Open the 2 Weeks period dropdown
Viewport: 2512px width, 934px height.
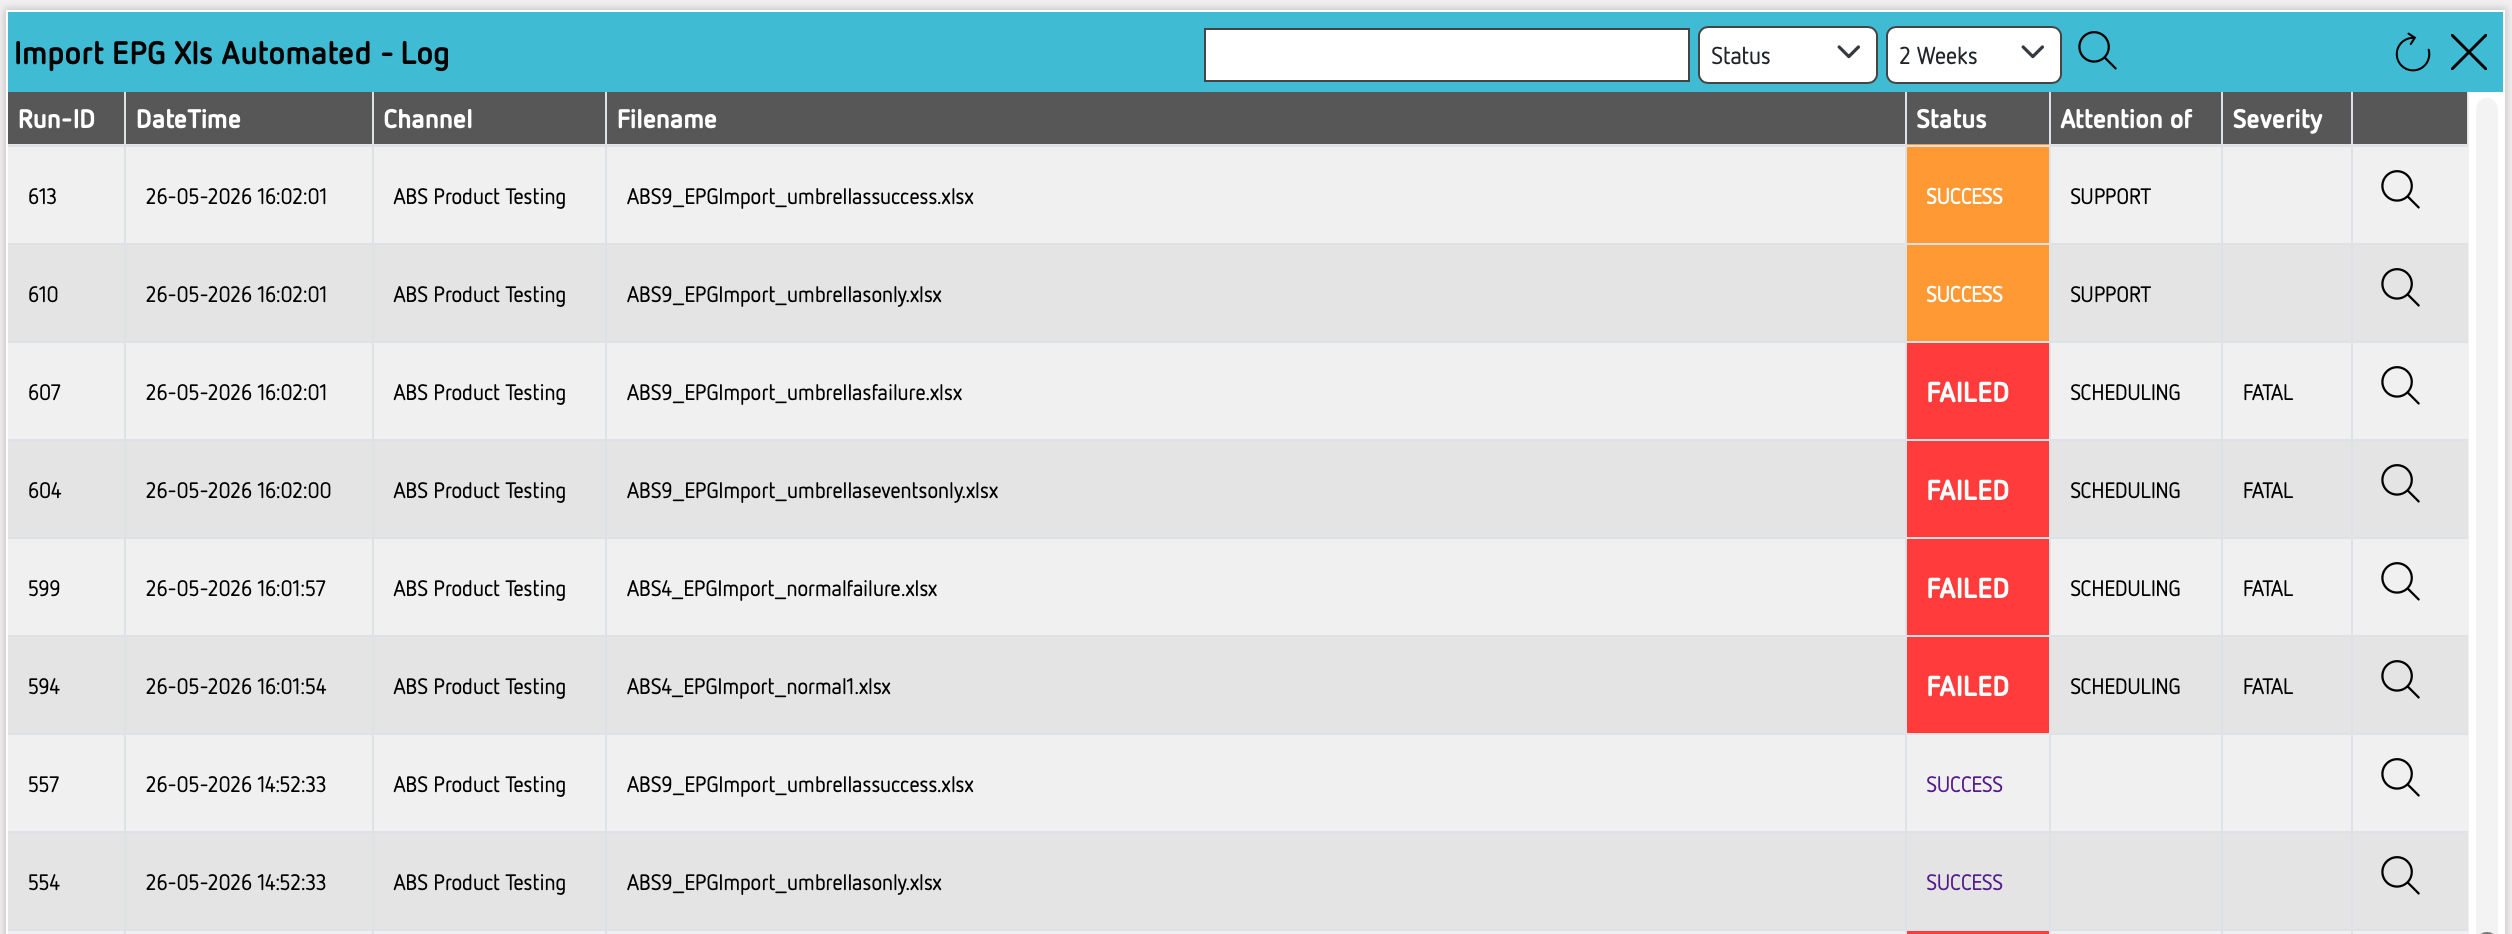(x=1973, y=55)
